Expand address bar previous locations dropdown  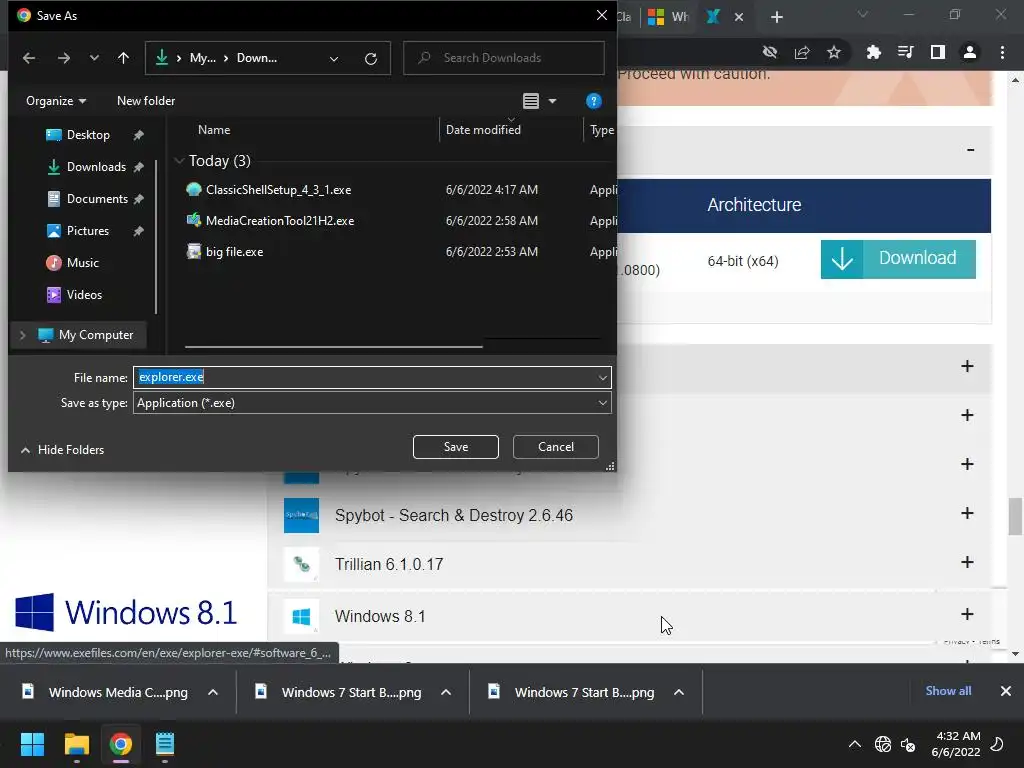334,59
